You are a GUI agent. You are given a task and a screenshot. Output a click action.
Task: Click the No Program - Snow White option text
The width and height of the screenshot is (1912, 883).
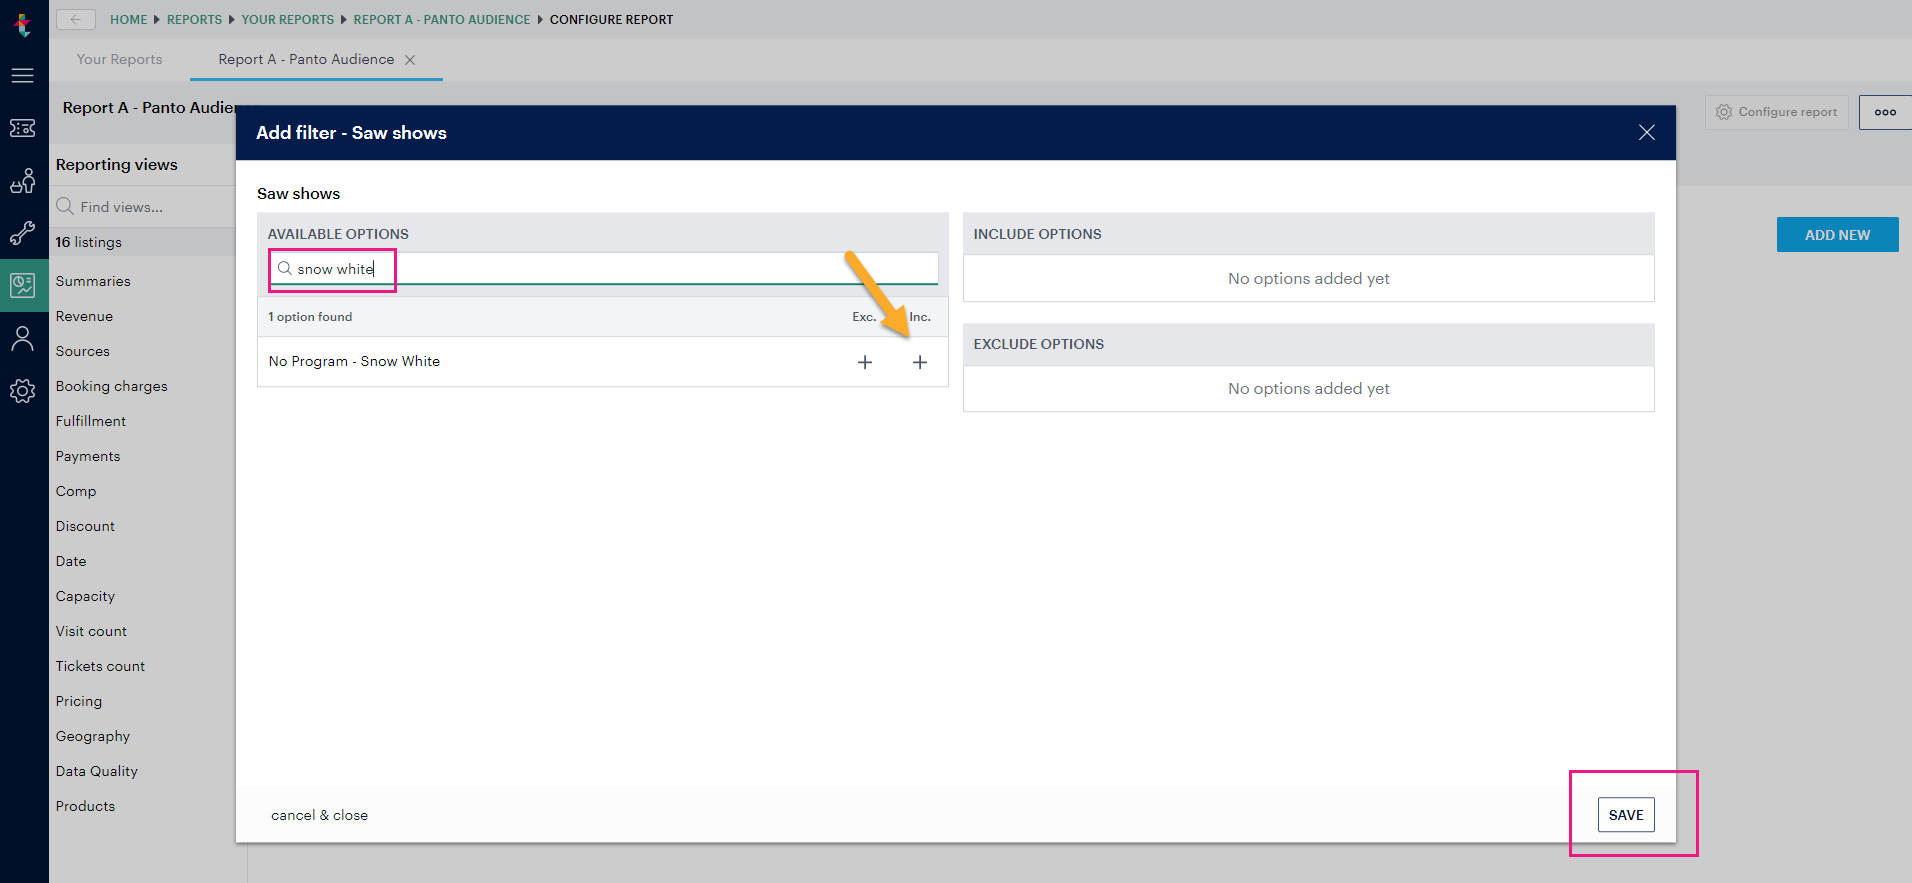point(354,361)
